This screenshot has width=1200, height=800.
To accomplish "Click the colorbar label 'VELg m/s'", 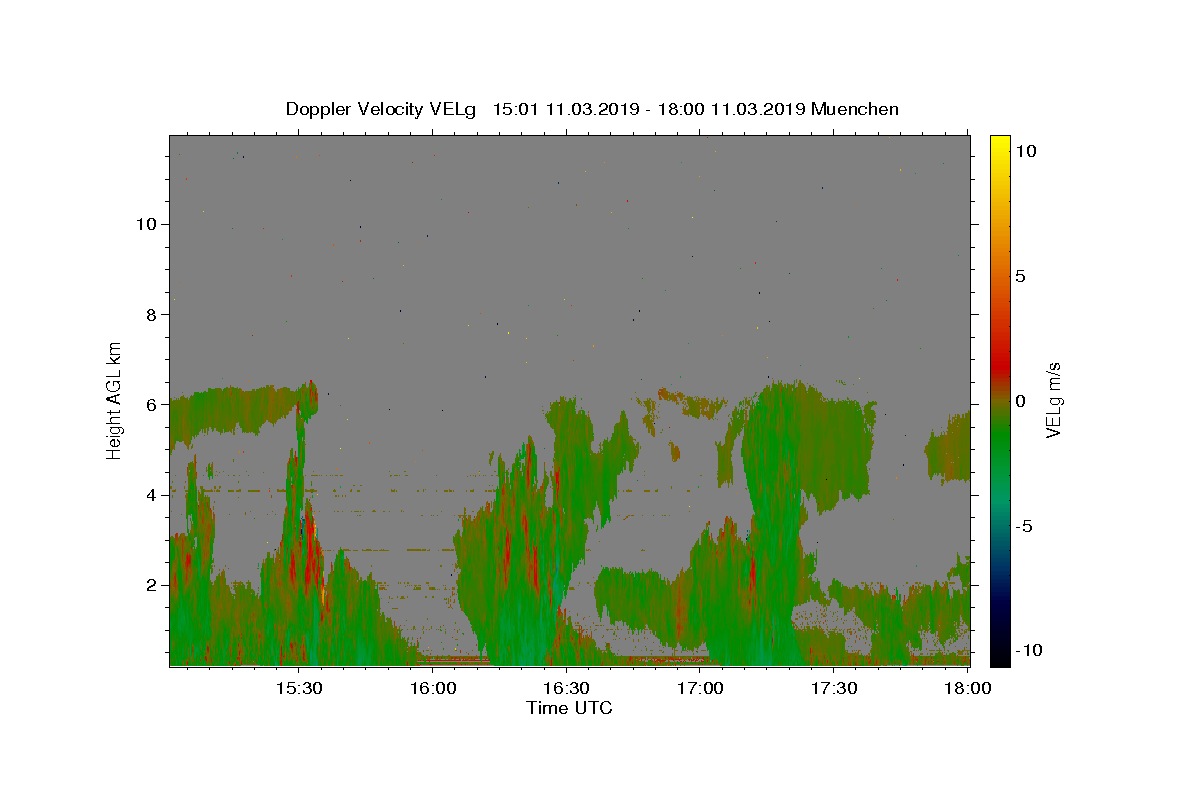I will click(1053, 400).
